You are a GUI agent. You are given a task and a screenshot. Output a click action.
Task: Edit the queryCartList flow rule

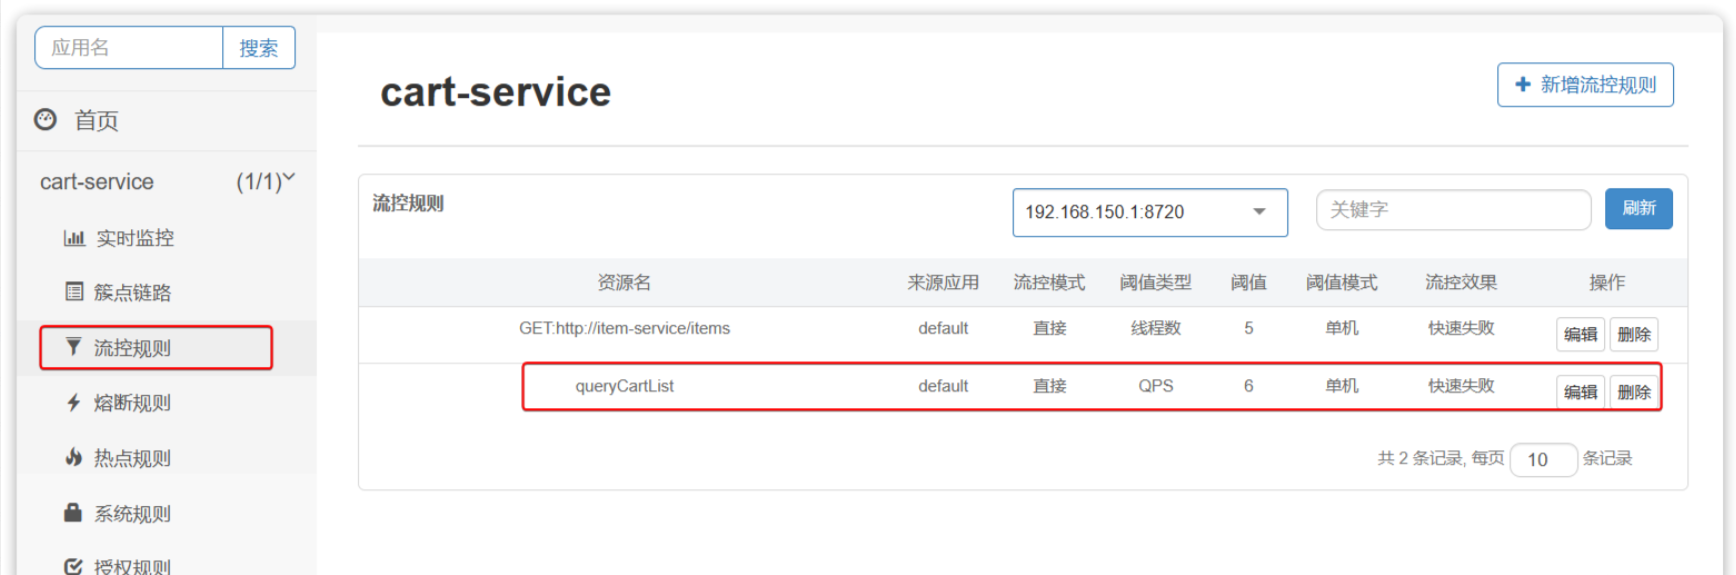1579,392
